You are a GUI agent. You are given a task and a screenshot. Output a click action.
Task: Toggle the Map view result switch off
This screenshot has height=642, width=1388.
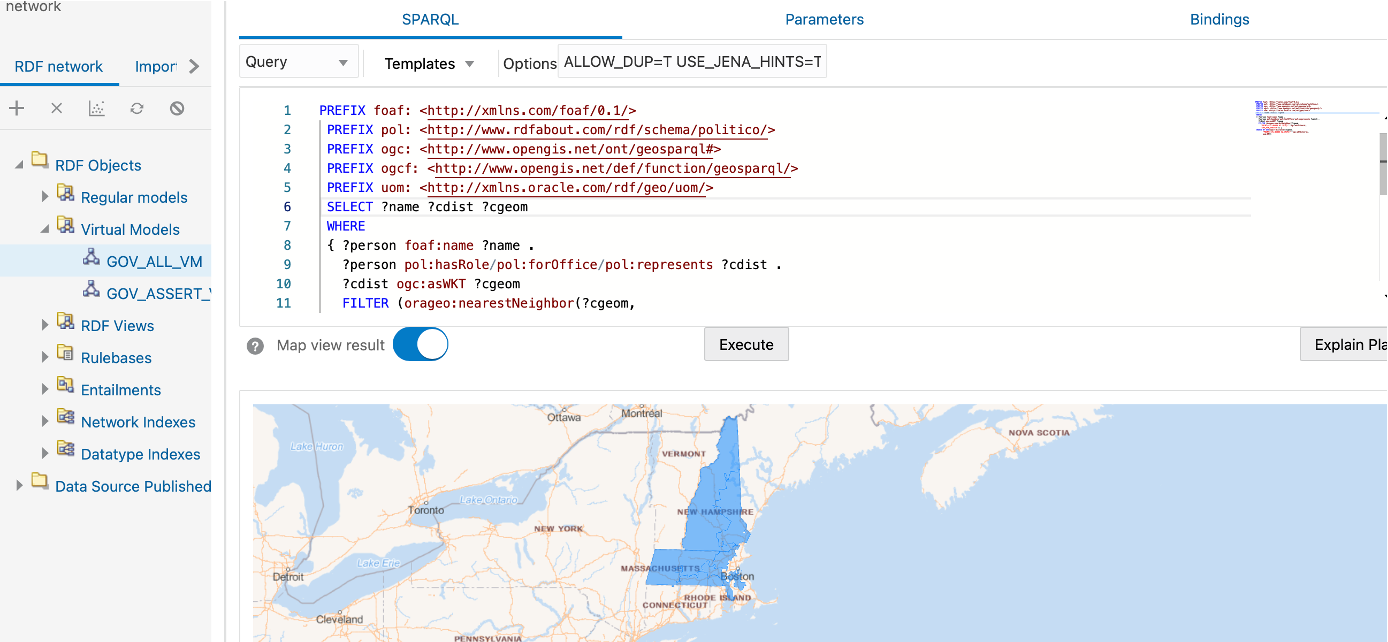[x=420, y=344]
